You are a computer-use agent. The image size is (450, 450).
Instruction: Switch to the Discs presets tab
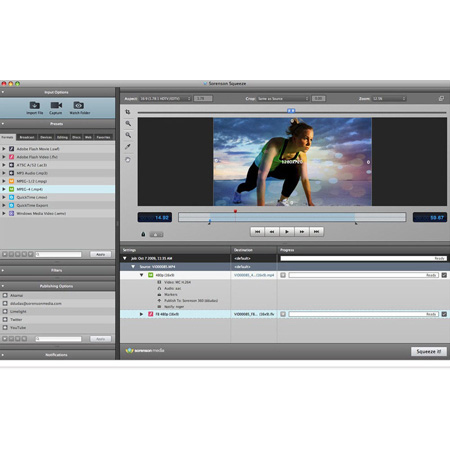(x=76, y=137)
